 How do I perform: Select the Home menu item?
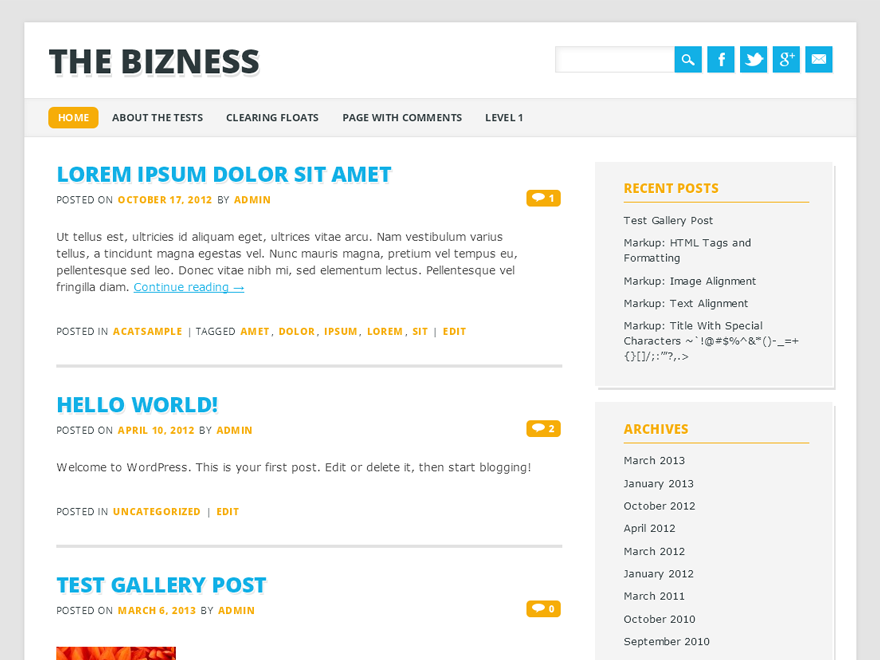(x=73, y=117)
